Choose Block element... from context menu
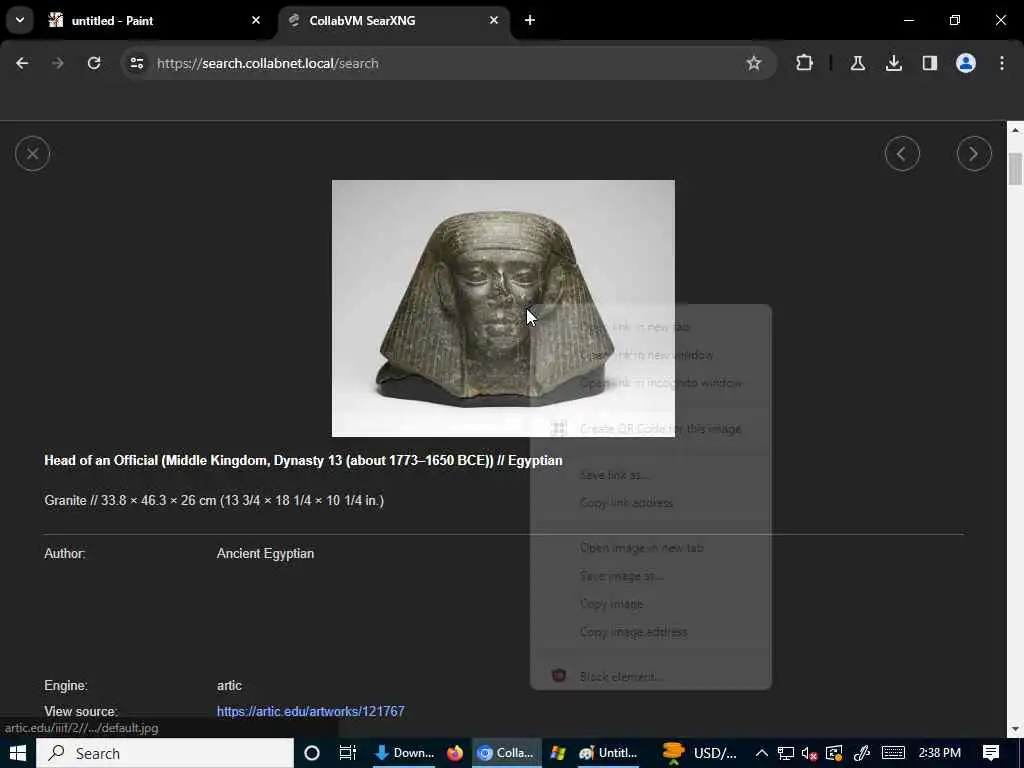Screen dimensions: 1024x768 (x=650, y=677)
